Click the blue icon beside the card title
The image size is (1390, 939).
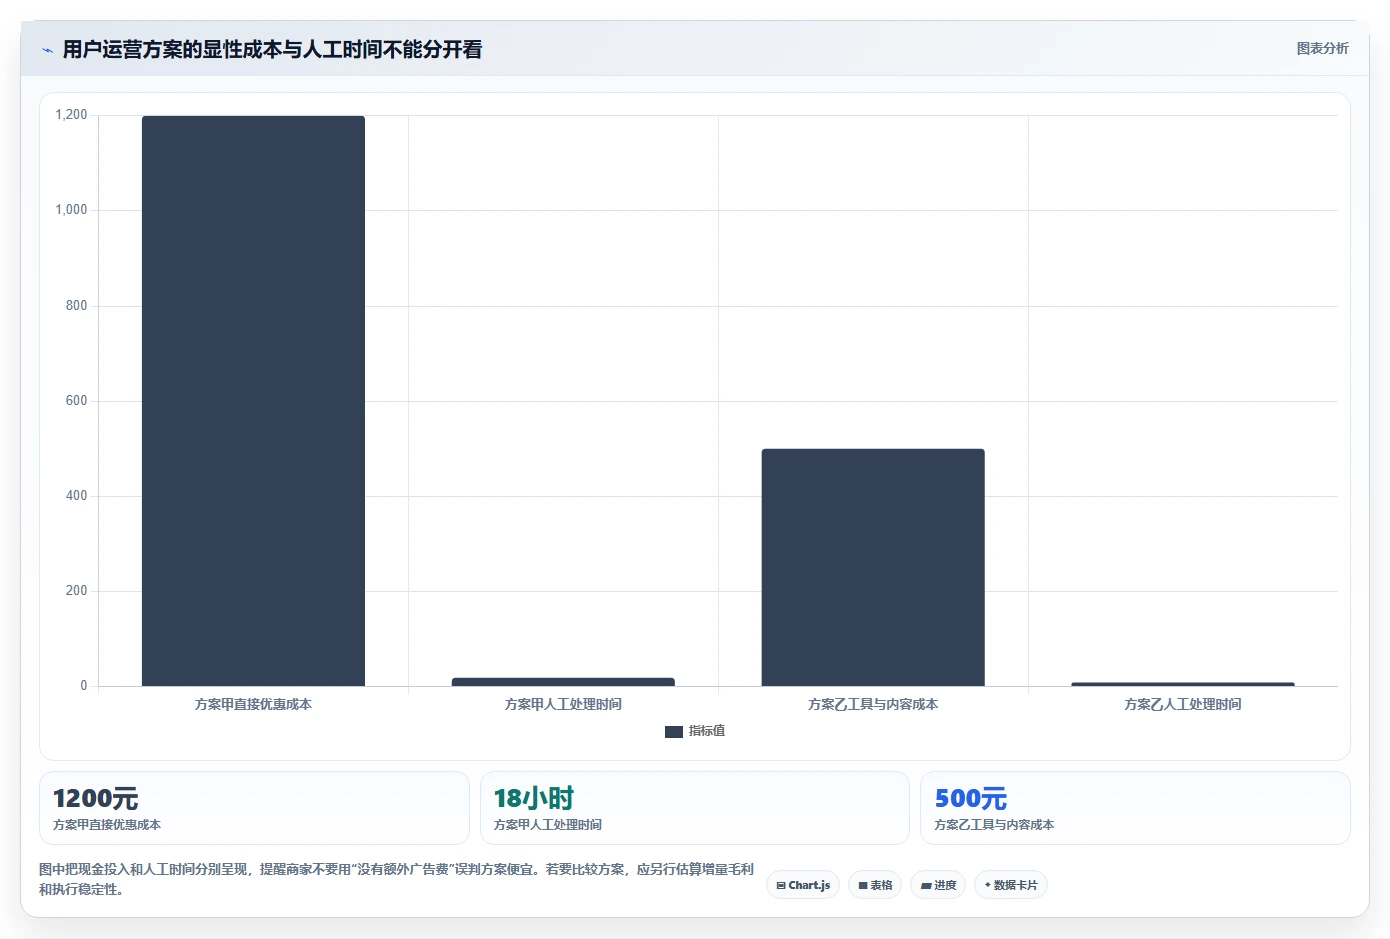pyautogui.click(x=47, y=50)
